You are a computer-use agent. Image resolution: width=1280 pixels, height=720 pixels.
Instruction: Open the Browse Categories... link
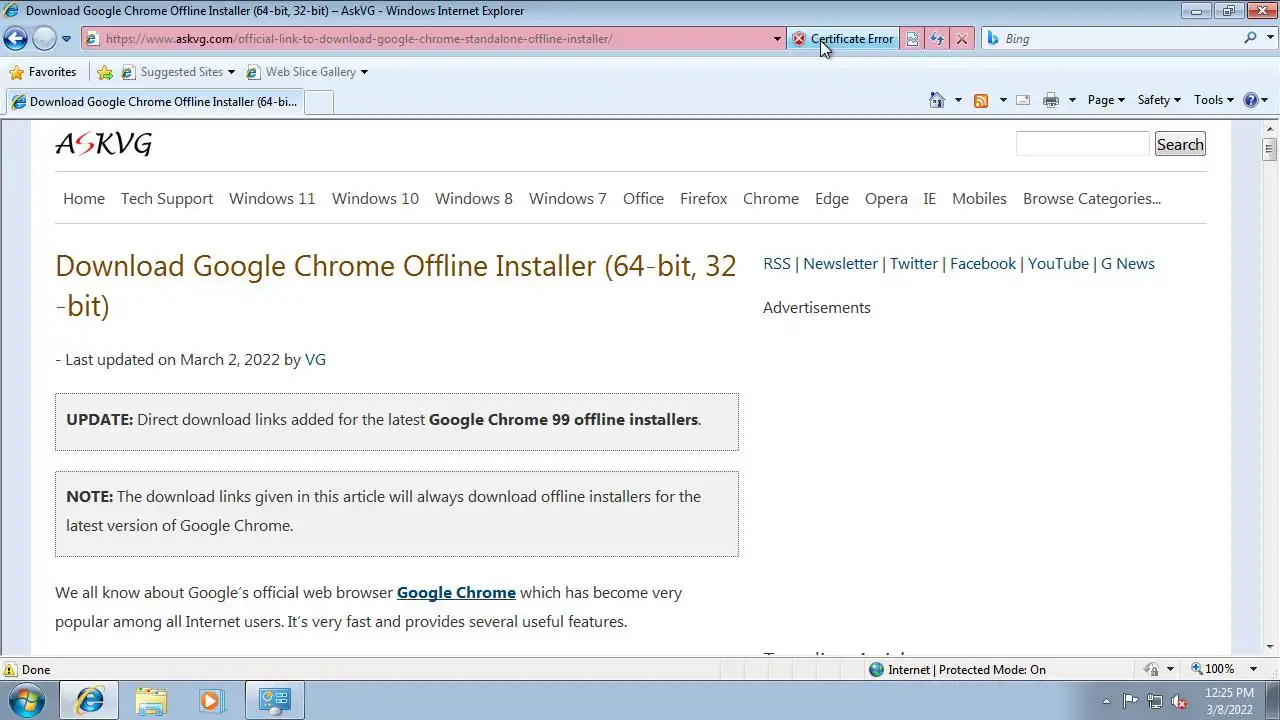(1092, 198)
